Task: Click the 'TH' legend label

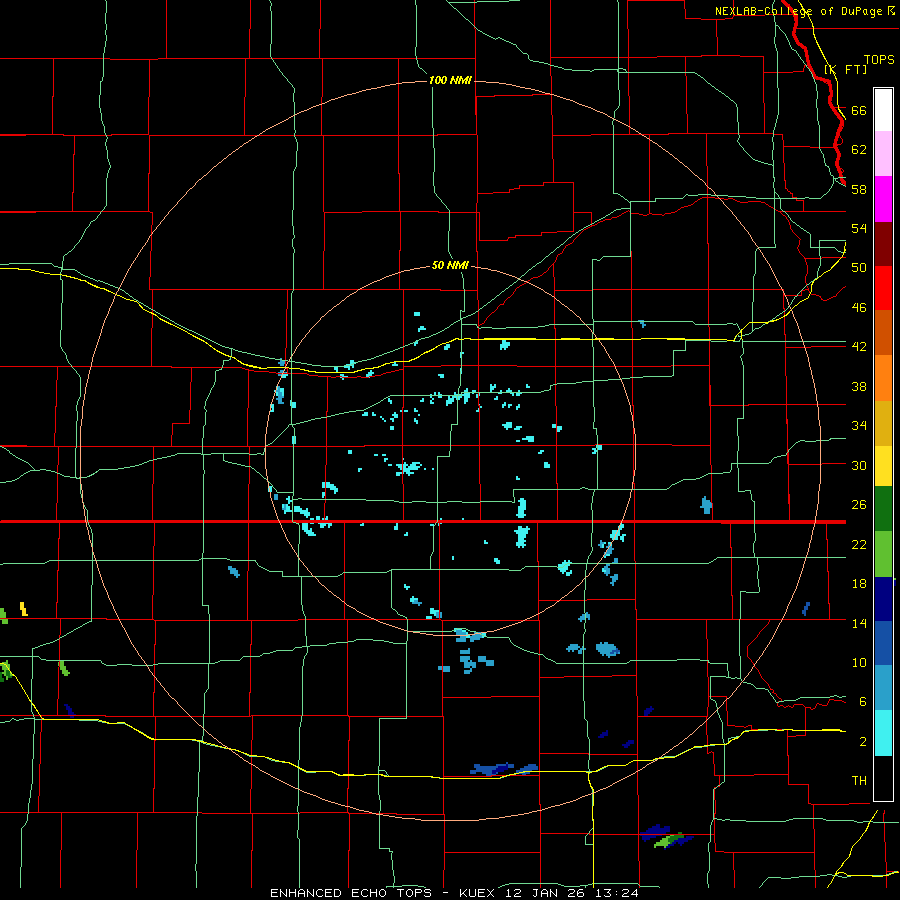Action: click(x=859, y=781)
